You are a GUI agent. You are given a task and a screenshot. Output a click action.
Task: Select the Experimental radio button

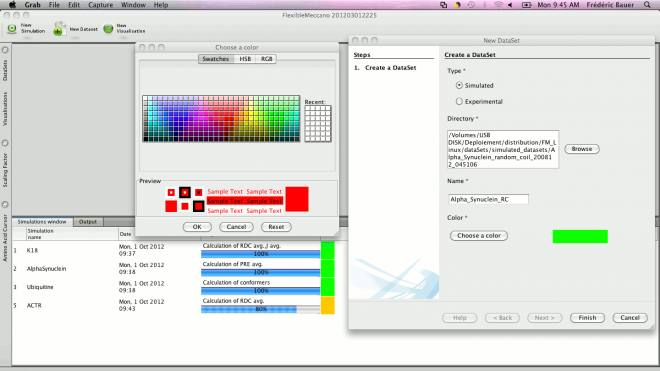click(x=459, y=101)
